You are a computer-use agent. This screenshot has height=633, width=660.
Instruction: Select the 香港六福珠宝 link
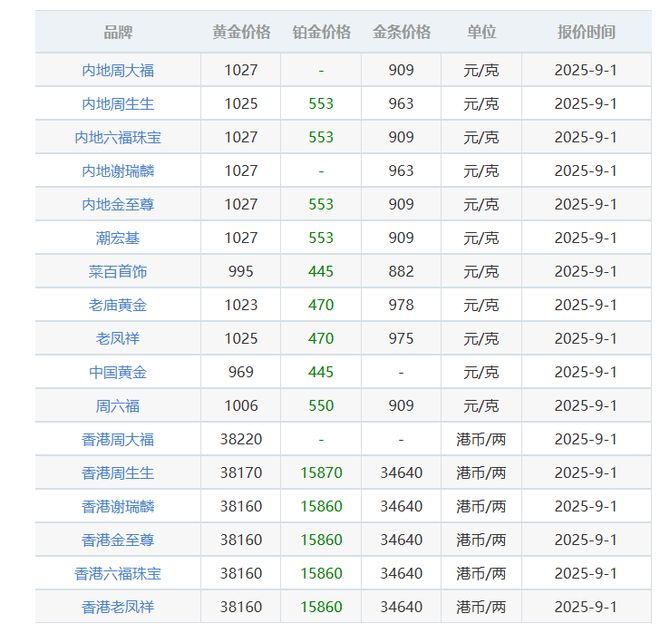tap(118, 574)
